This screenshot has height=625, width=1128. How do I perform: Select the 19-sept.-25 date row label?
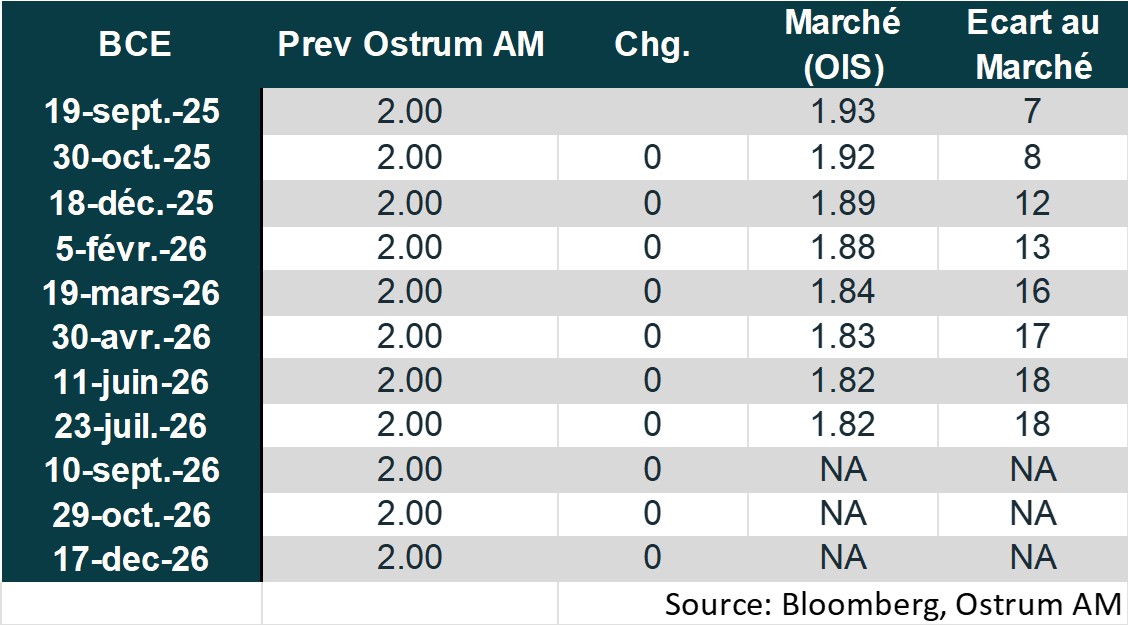click(132, 112)
